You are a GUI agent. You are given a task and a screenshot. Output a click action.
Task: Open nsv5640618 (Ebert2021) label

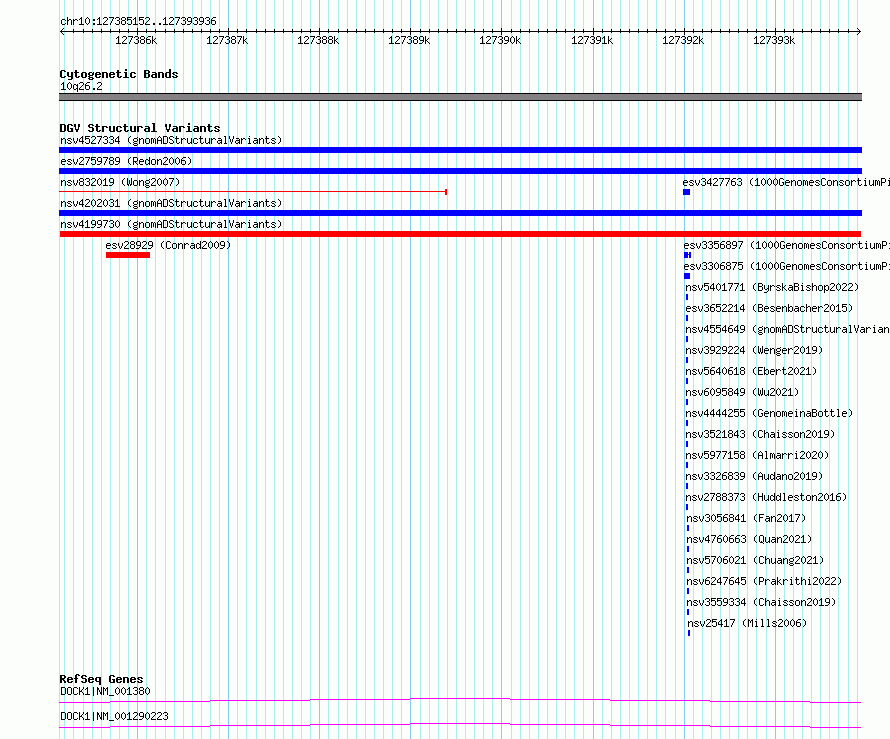pos(751,371)
